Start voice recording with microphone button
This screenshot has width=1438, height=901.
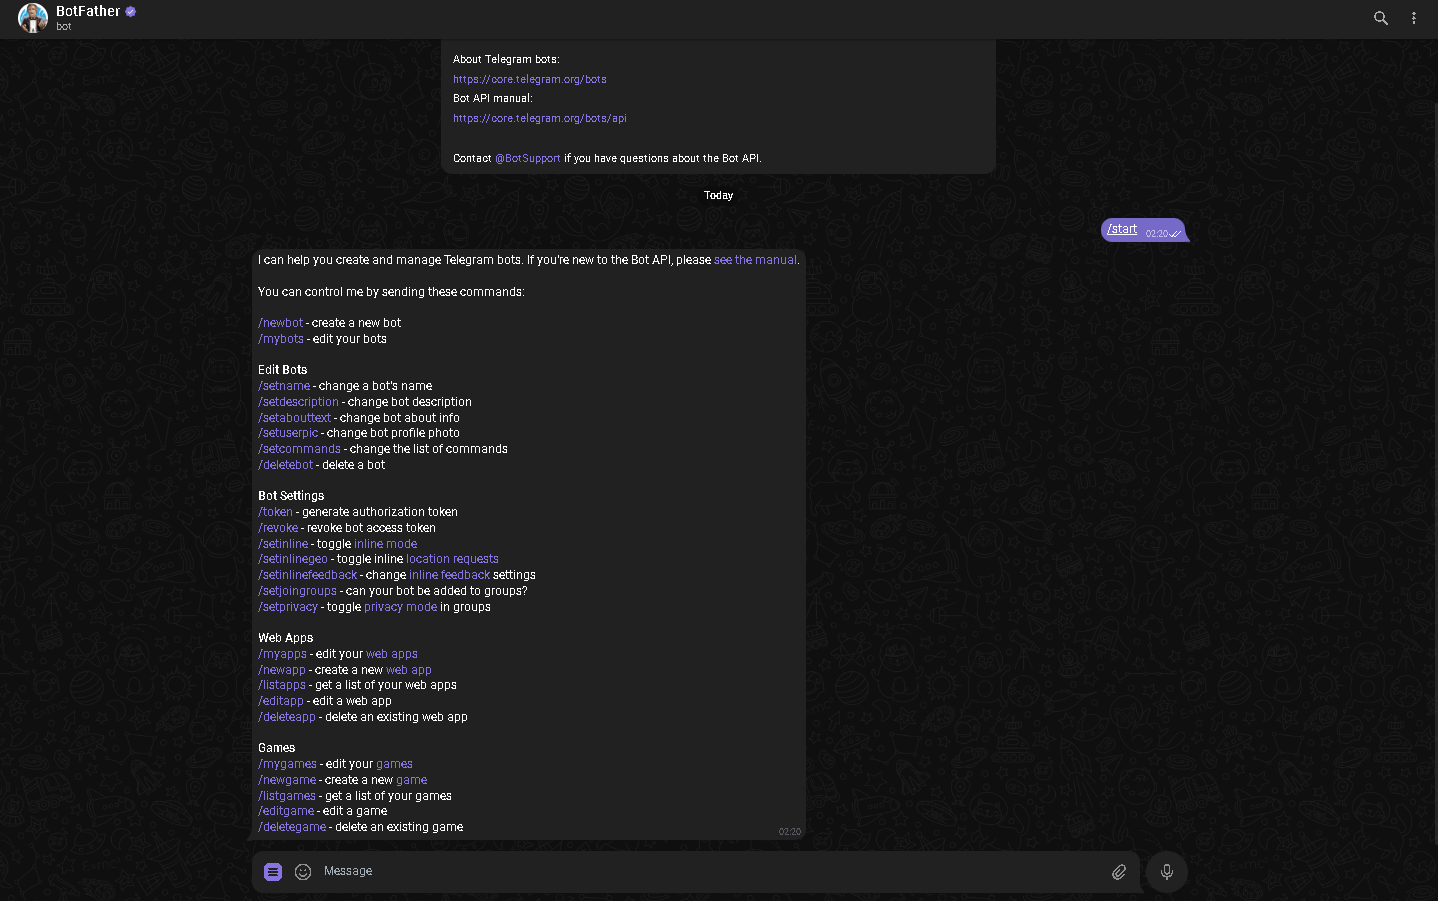pos(1167,872)
